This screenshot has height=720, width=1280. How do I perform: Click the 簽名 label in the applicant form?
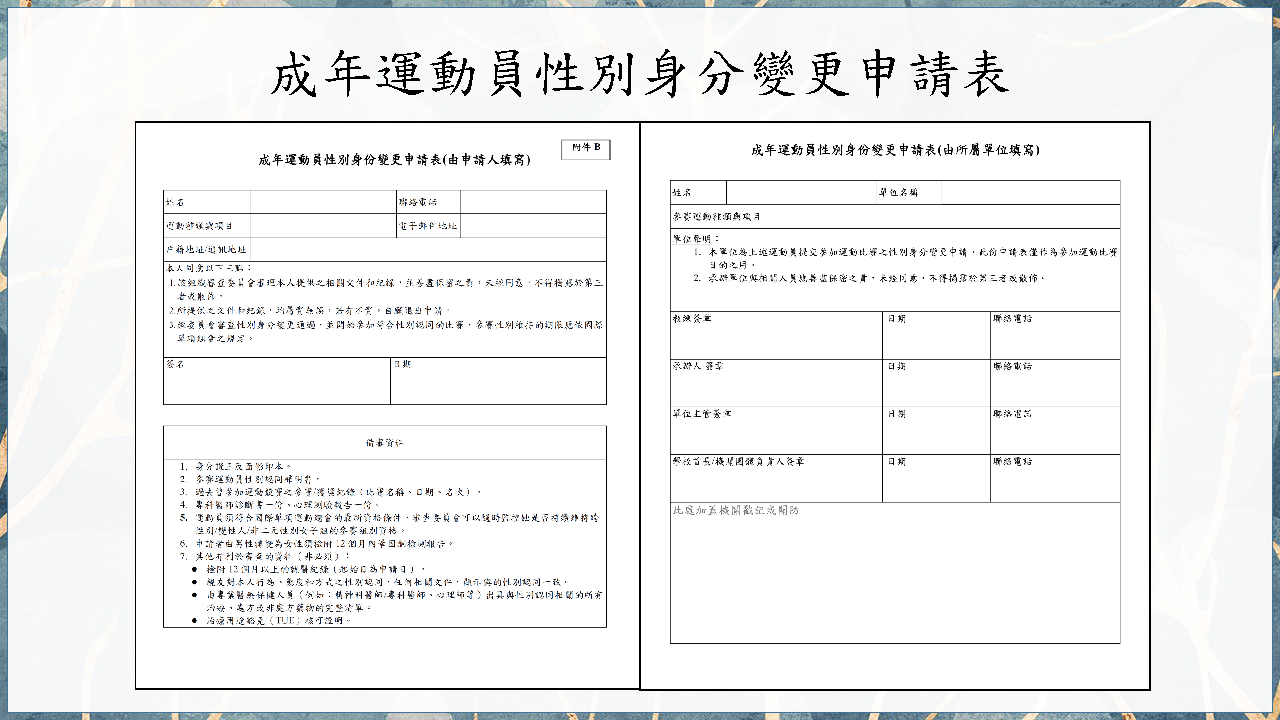(175, 364)
